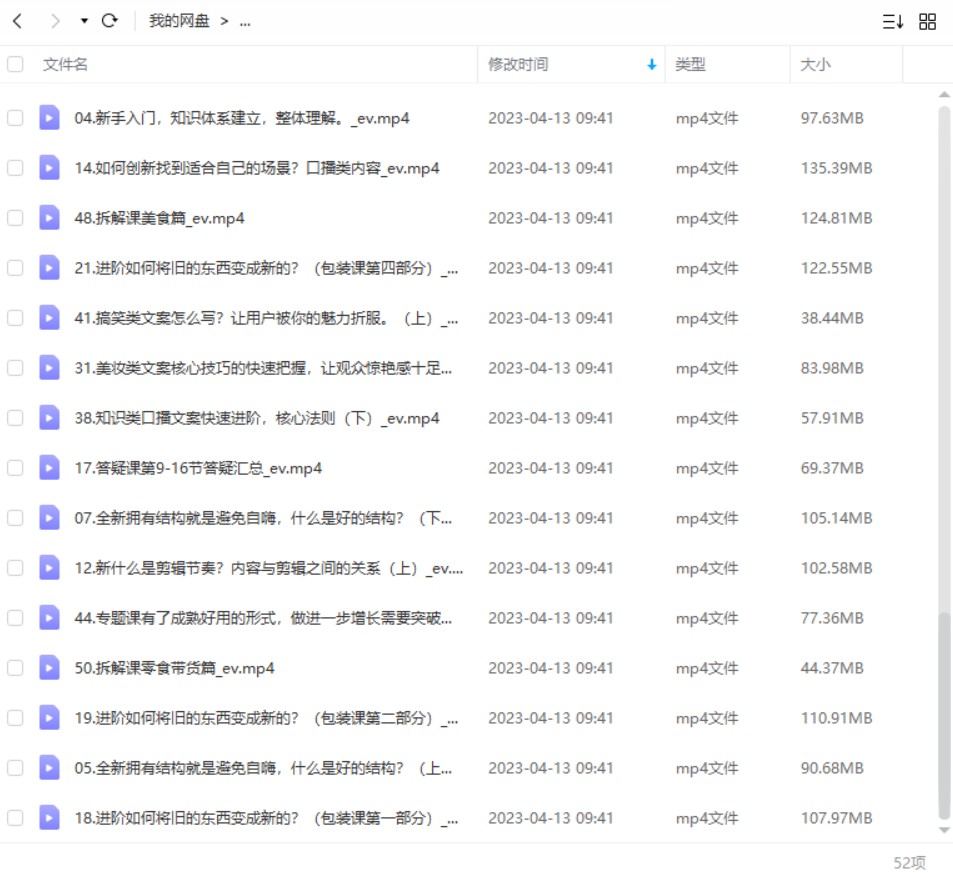
Task: Check the box for 21.进阶 file
Action: (x=15, y=267)
